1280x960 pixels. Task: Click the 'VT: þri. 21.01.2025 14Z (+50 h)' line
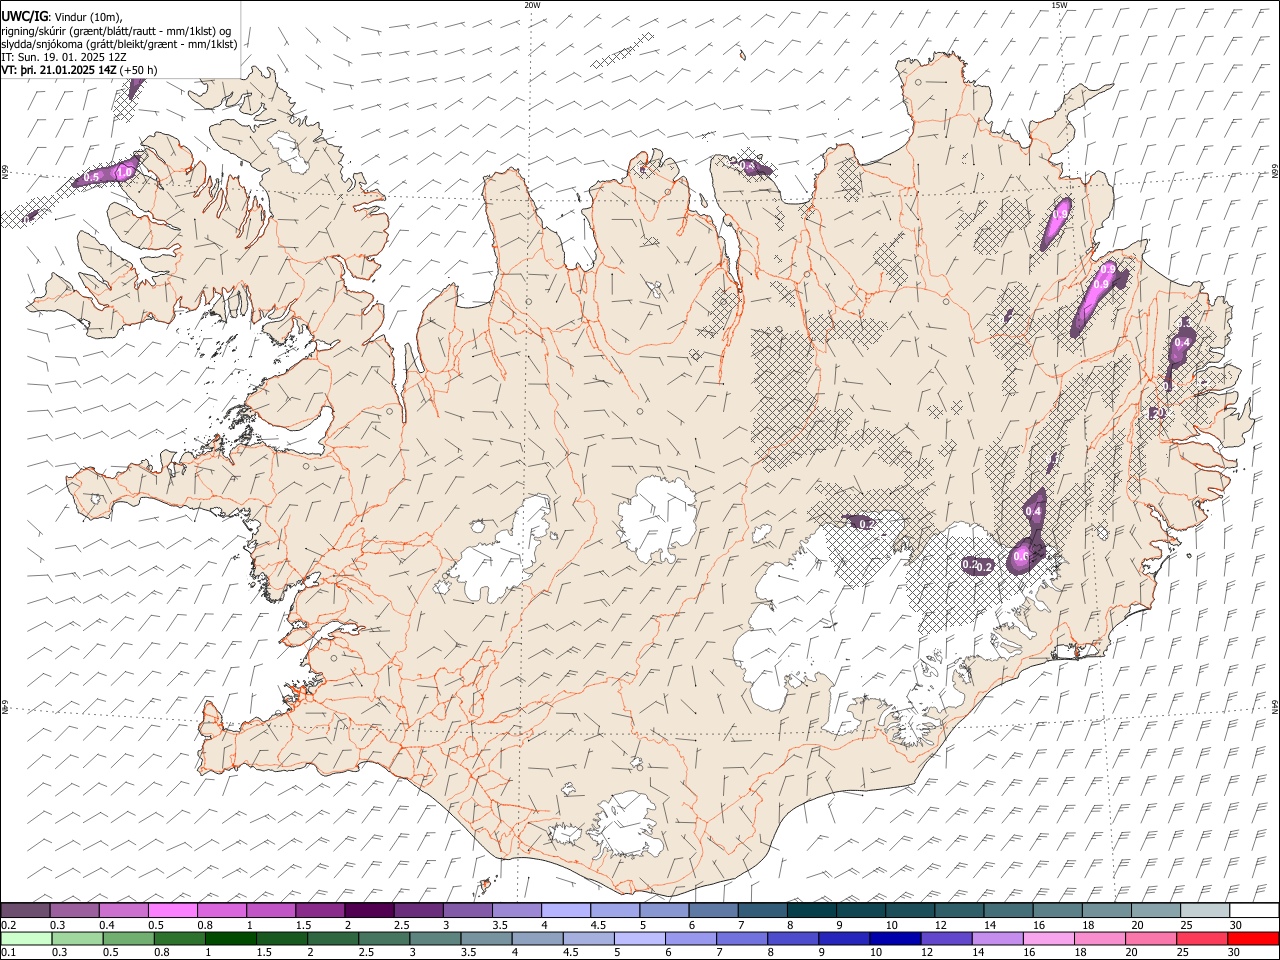[80, 70]
